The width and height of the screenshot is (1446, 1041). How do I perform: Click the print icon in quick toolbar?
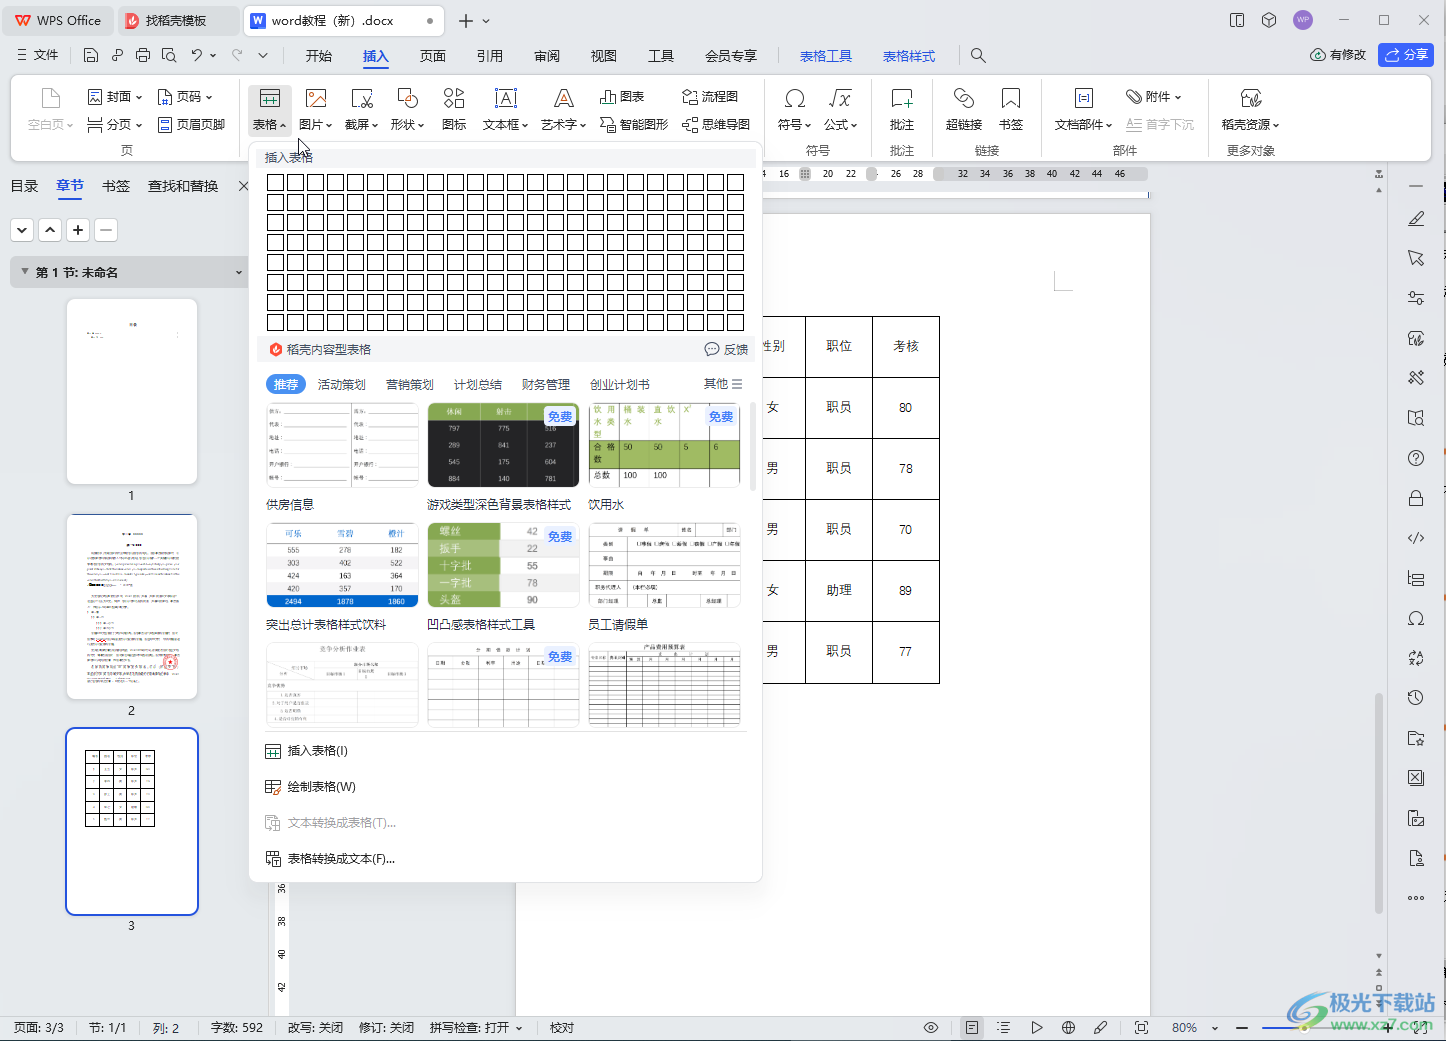143,55
